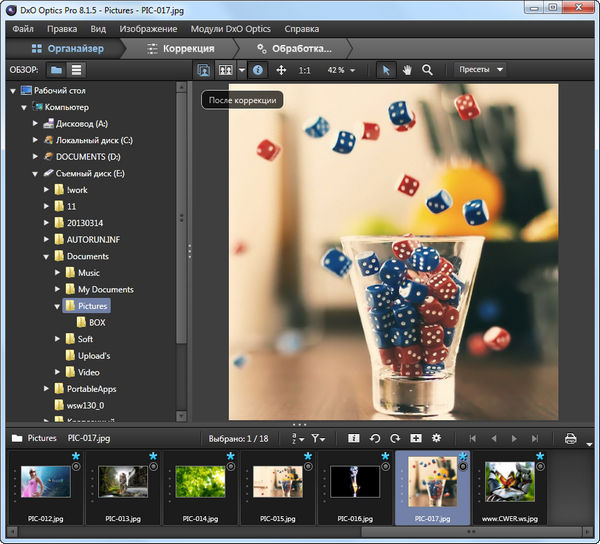
Task: Rotate image right in filmstrip toolbar
Action: (x=395, y=438)
